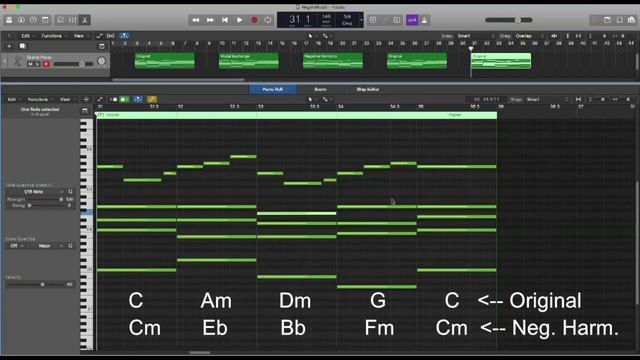Toggle Show Automation button in tracks menu bar
640x360 pixels.
pyautogui.click(x=99, y=36)
